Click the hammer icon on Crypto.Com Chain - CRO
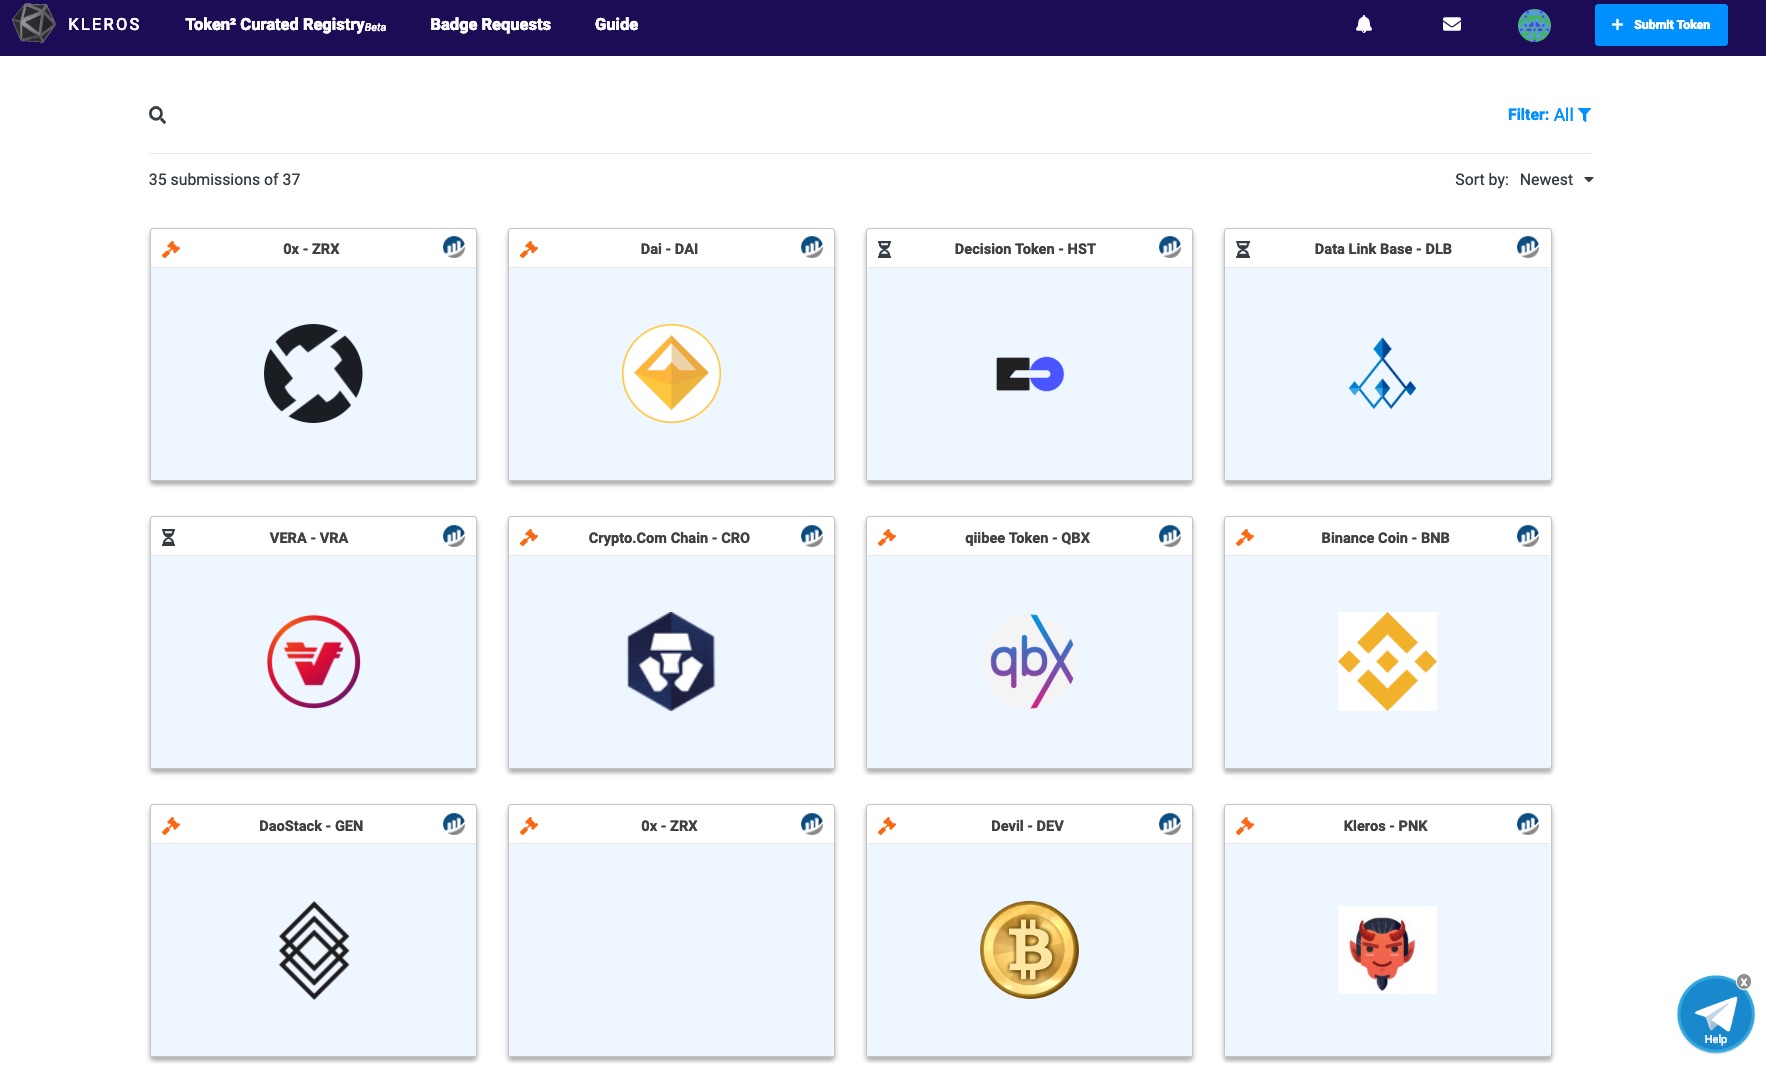This screenshot has height=1065, width=1766. 529,538
